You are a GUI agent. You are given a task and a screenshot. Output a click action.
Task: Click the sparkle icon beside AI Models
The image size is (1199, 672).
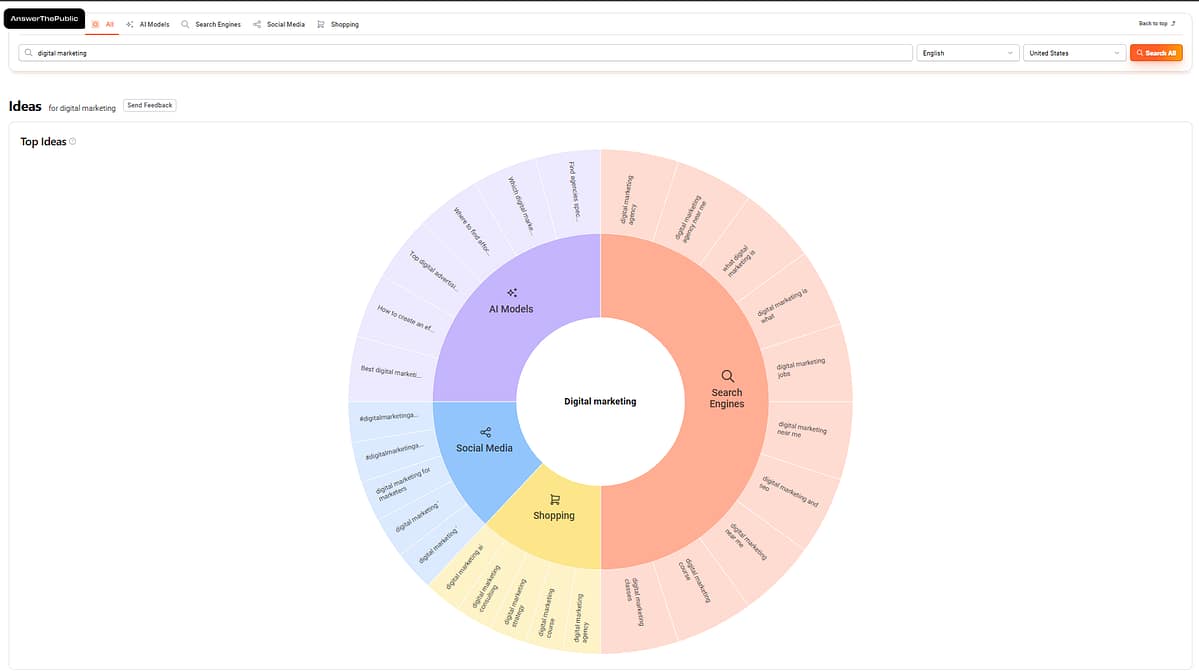point(130,24)
